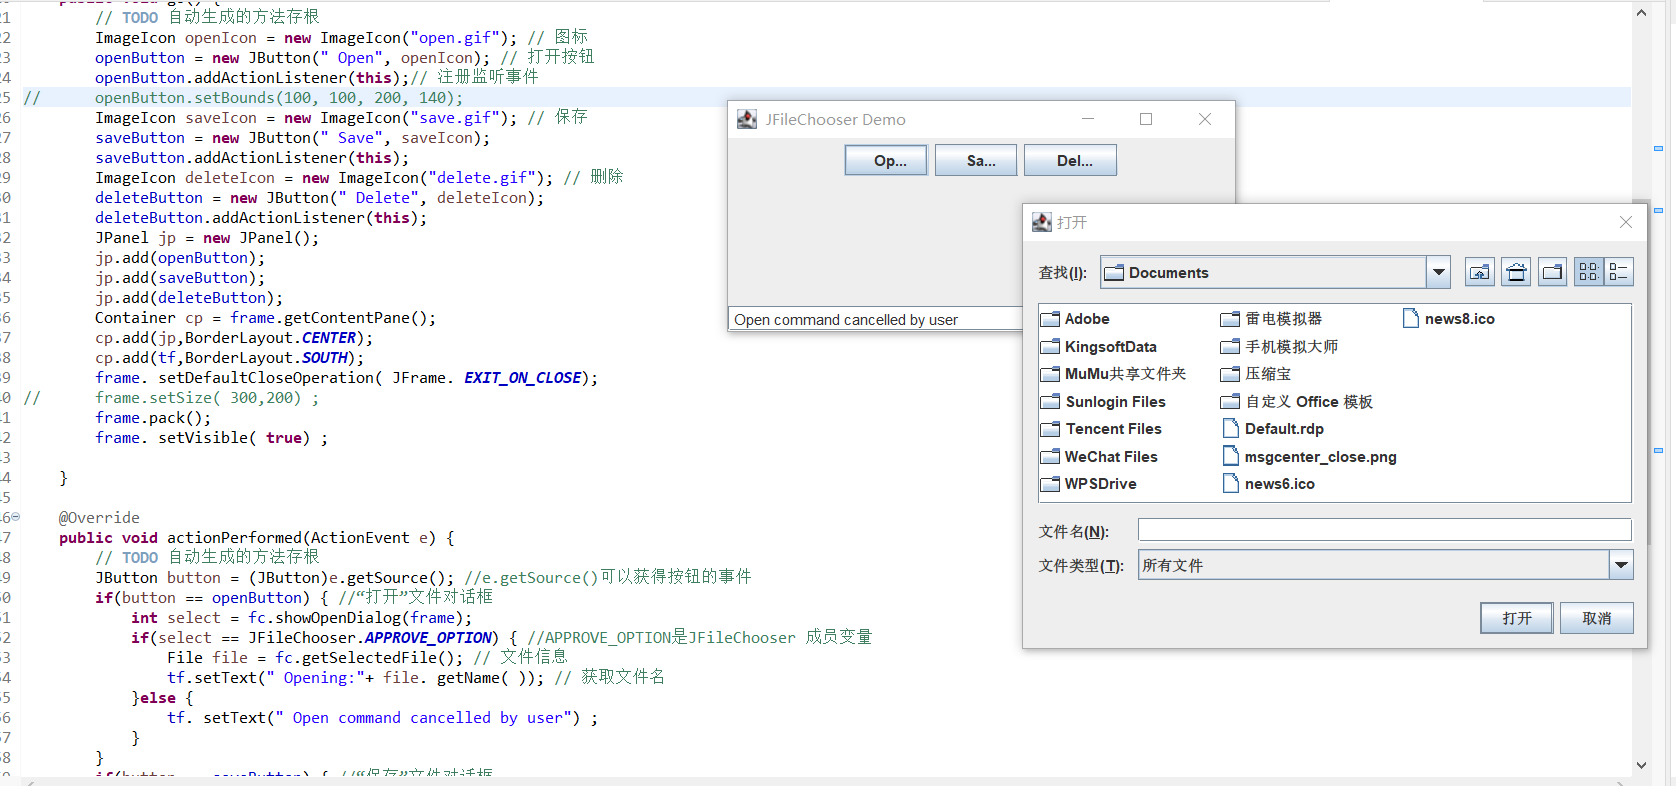This screenshot has height=786, width=1676.
Task: Select the Tencent Files folder
Action: [1101, 429]
